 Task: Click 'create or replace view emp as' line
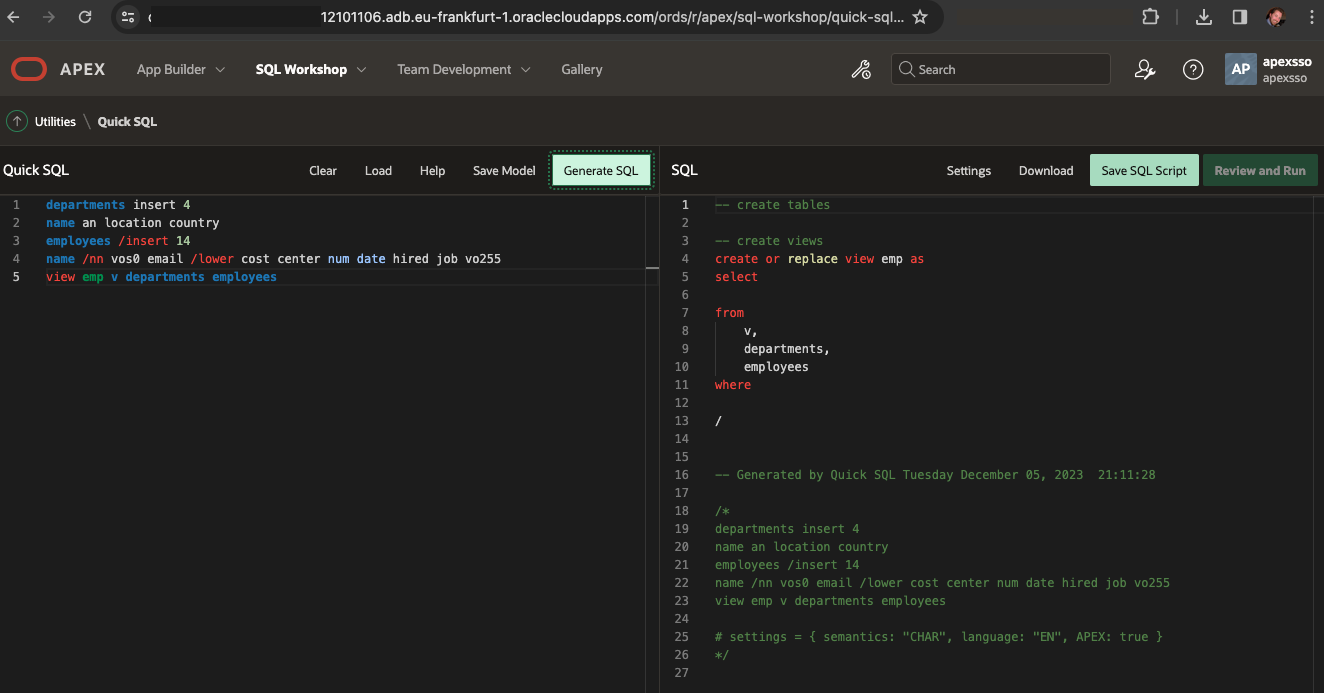[x=819, y=259]
